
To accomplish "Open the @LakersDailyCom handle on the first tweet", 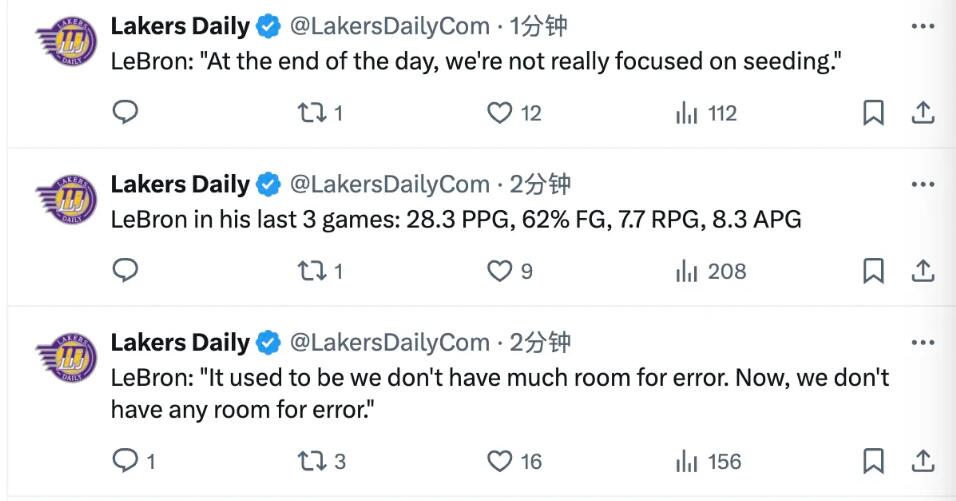I will (390, 26).
